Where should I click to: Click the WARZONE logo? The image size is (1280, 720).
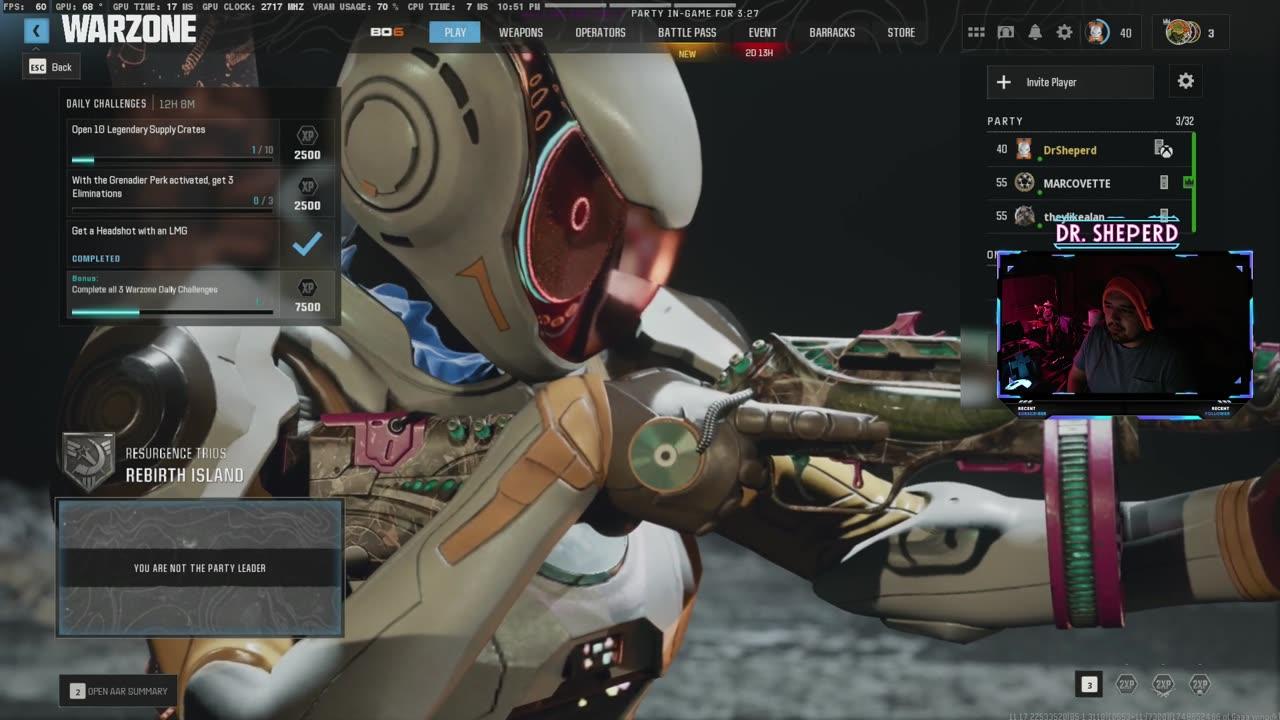coord(129,30)
